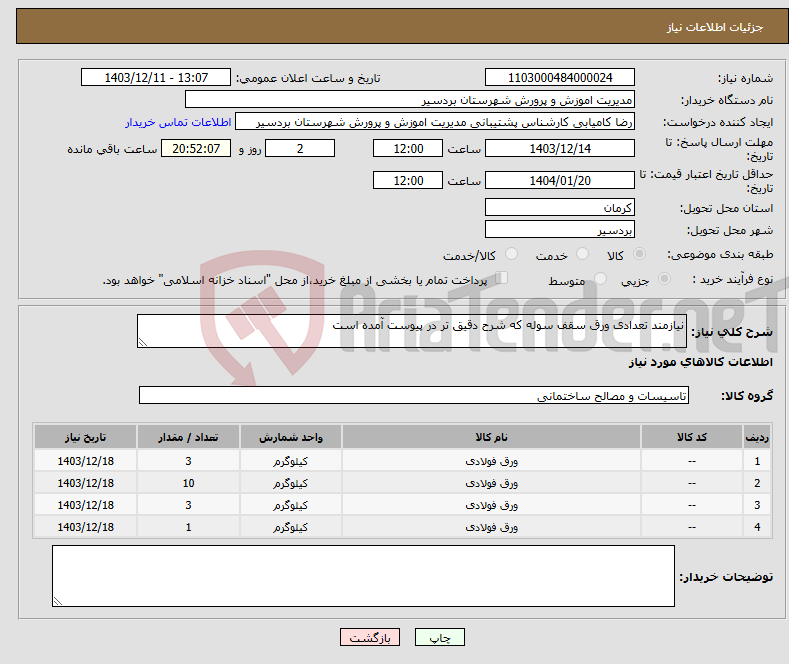Click the نام کالا column header

click(x=491, y=437)
